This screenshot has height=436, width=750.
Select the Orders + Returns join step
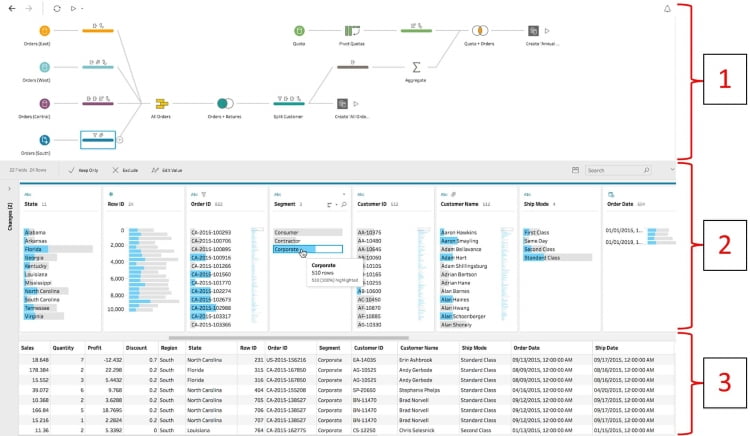[225, 103]
